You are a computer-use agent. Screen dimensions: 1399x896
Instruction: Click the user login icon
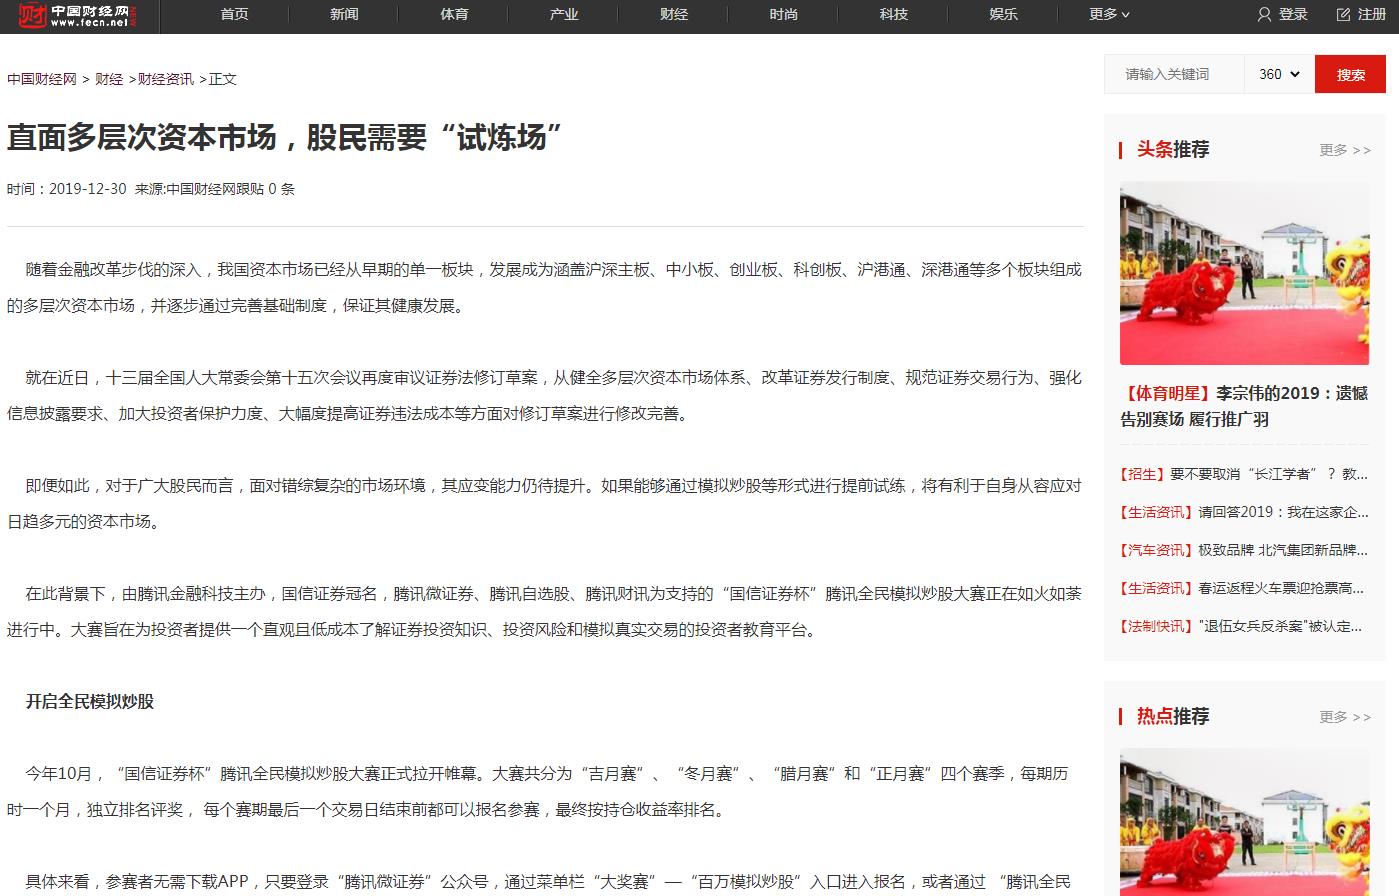click(x=1264, y=14)
